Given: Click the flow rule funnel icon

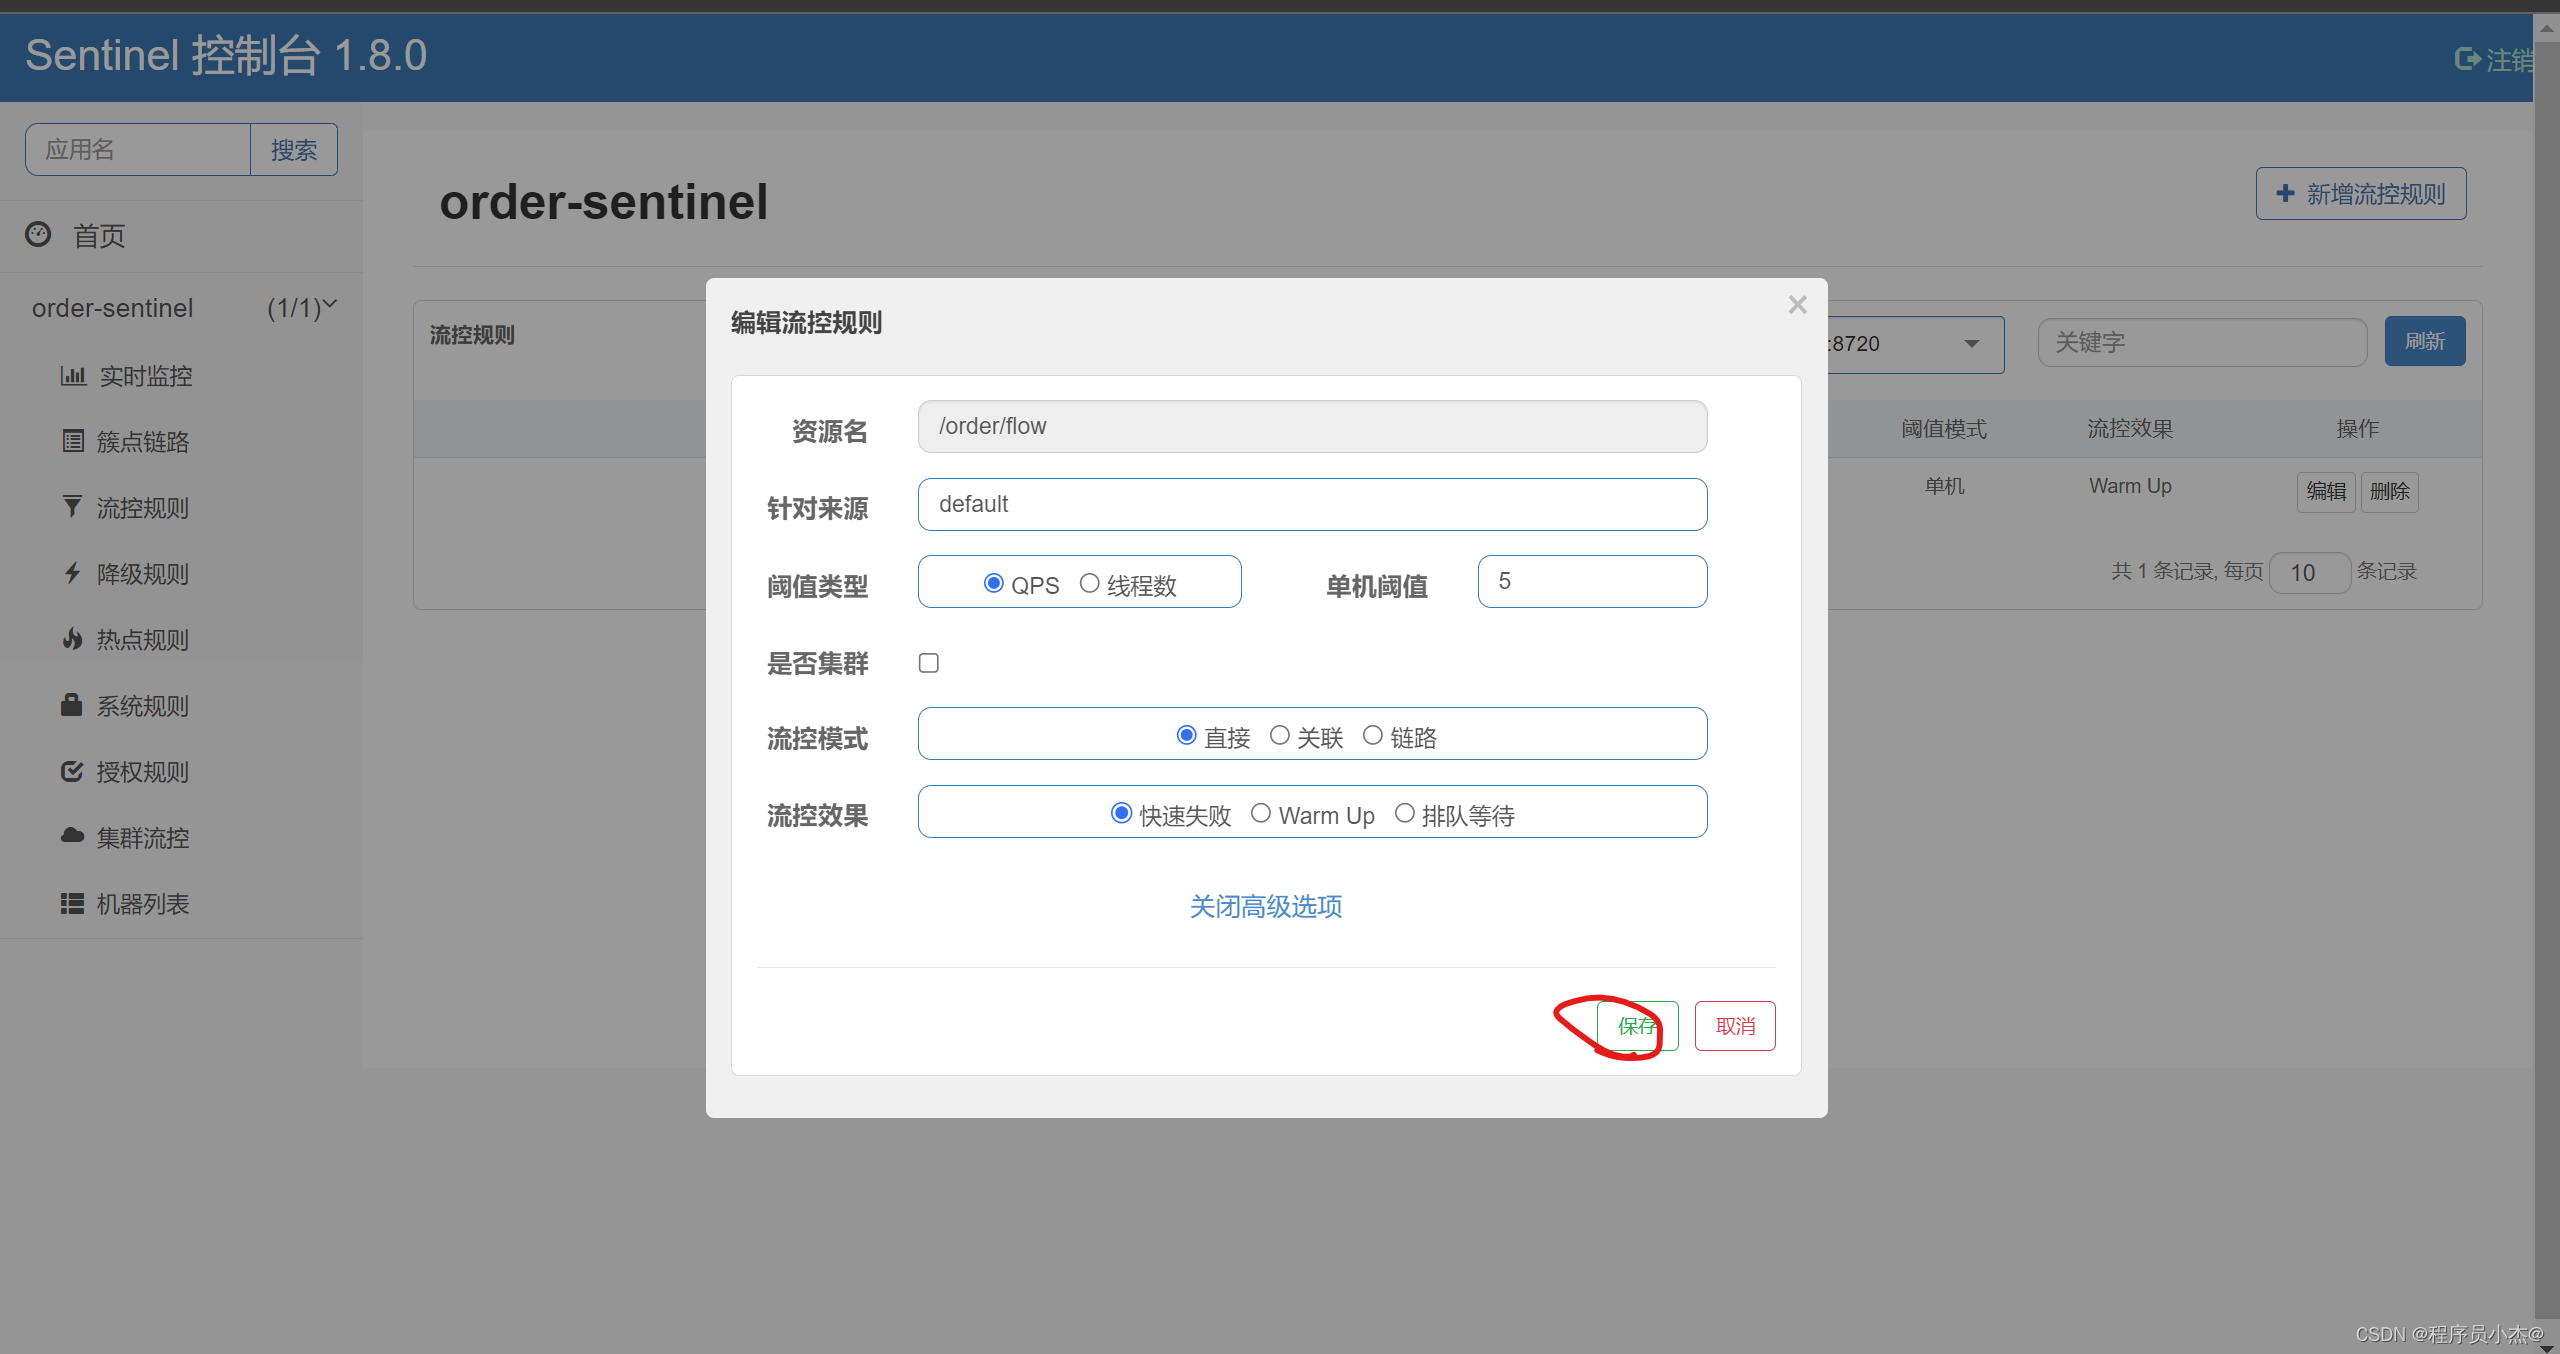Looking at the screenshot, I should pos(72,507).
